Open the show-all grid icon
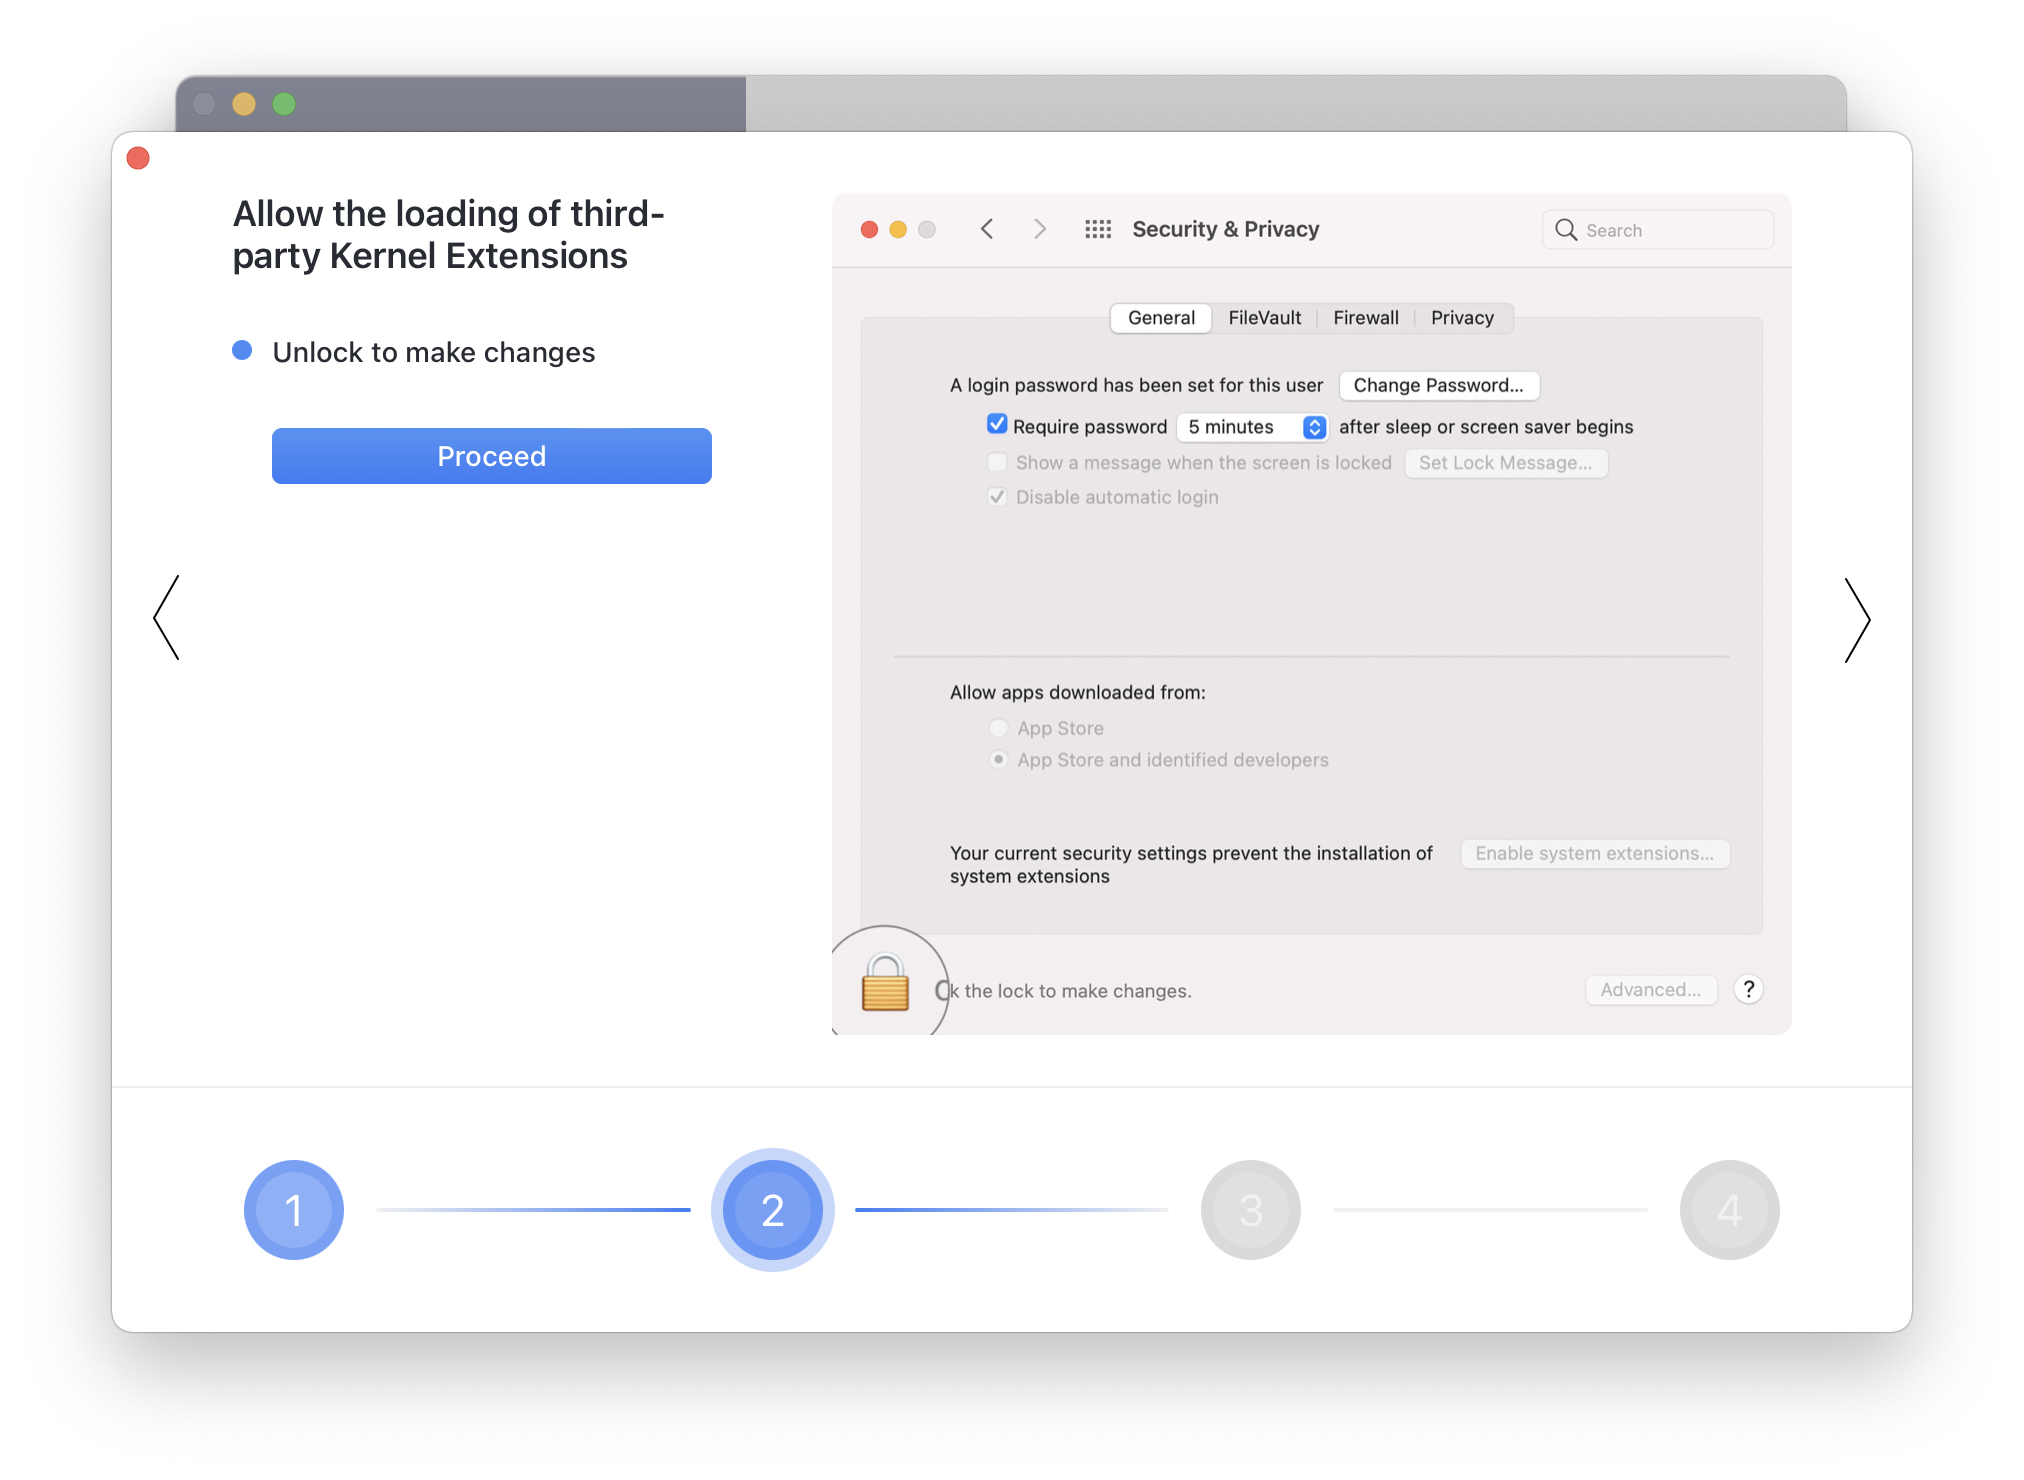The width and height of the screenshot is (2024, 1480). [x=1097, y=230]
